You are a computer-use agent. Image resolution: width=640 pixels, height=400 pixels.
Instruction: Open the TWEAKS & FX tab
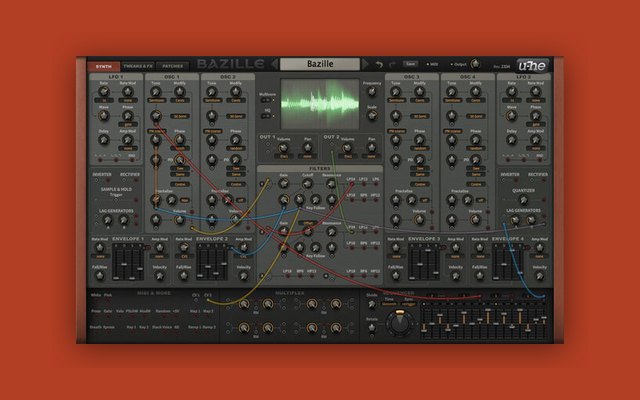138,66
